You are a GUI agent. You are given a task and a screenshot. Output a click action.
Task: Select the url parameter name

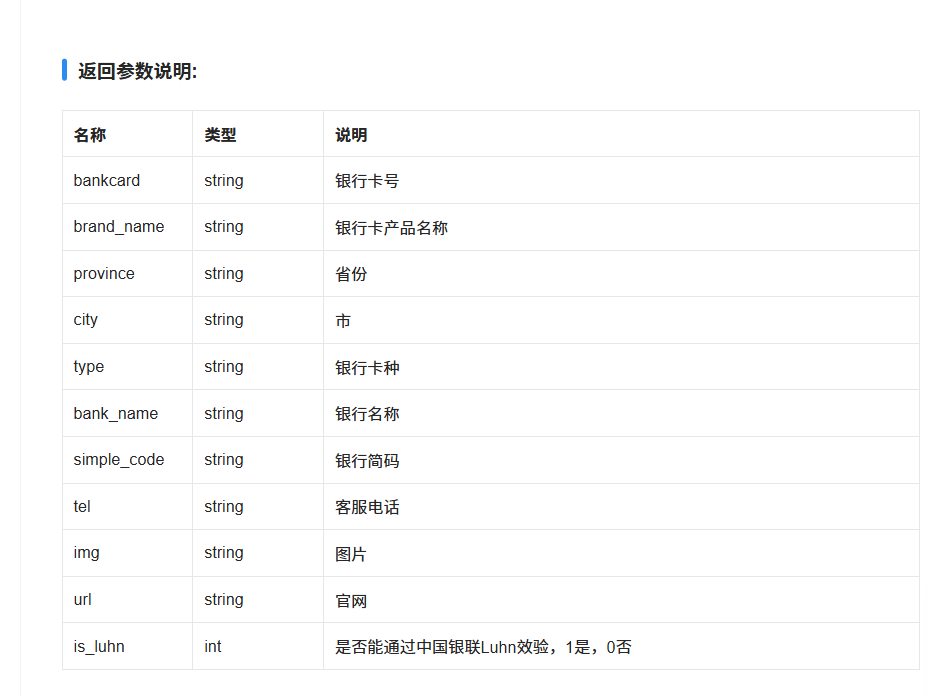(x=82, y=599)
